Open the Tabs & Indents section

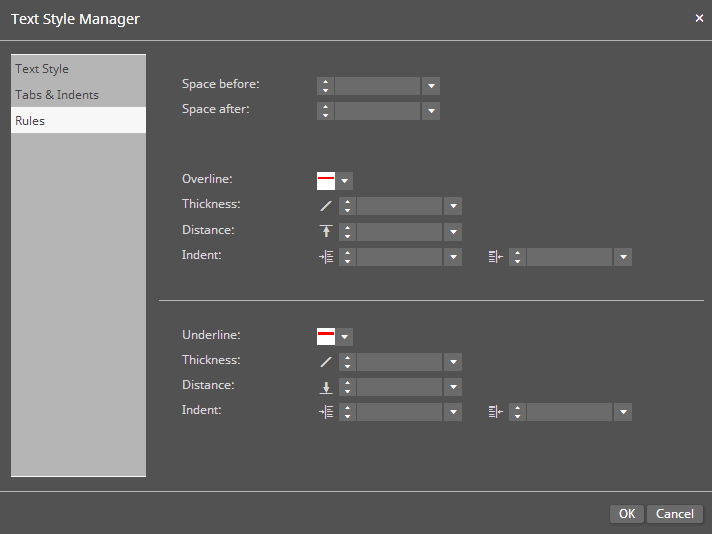pos(57,95)
